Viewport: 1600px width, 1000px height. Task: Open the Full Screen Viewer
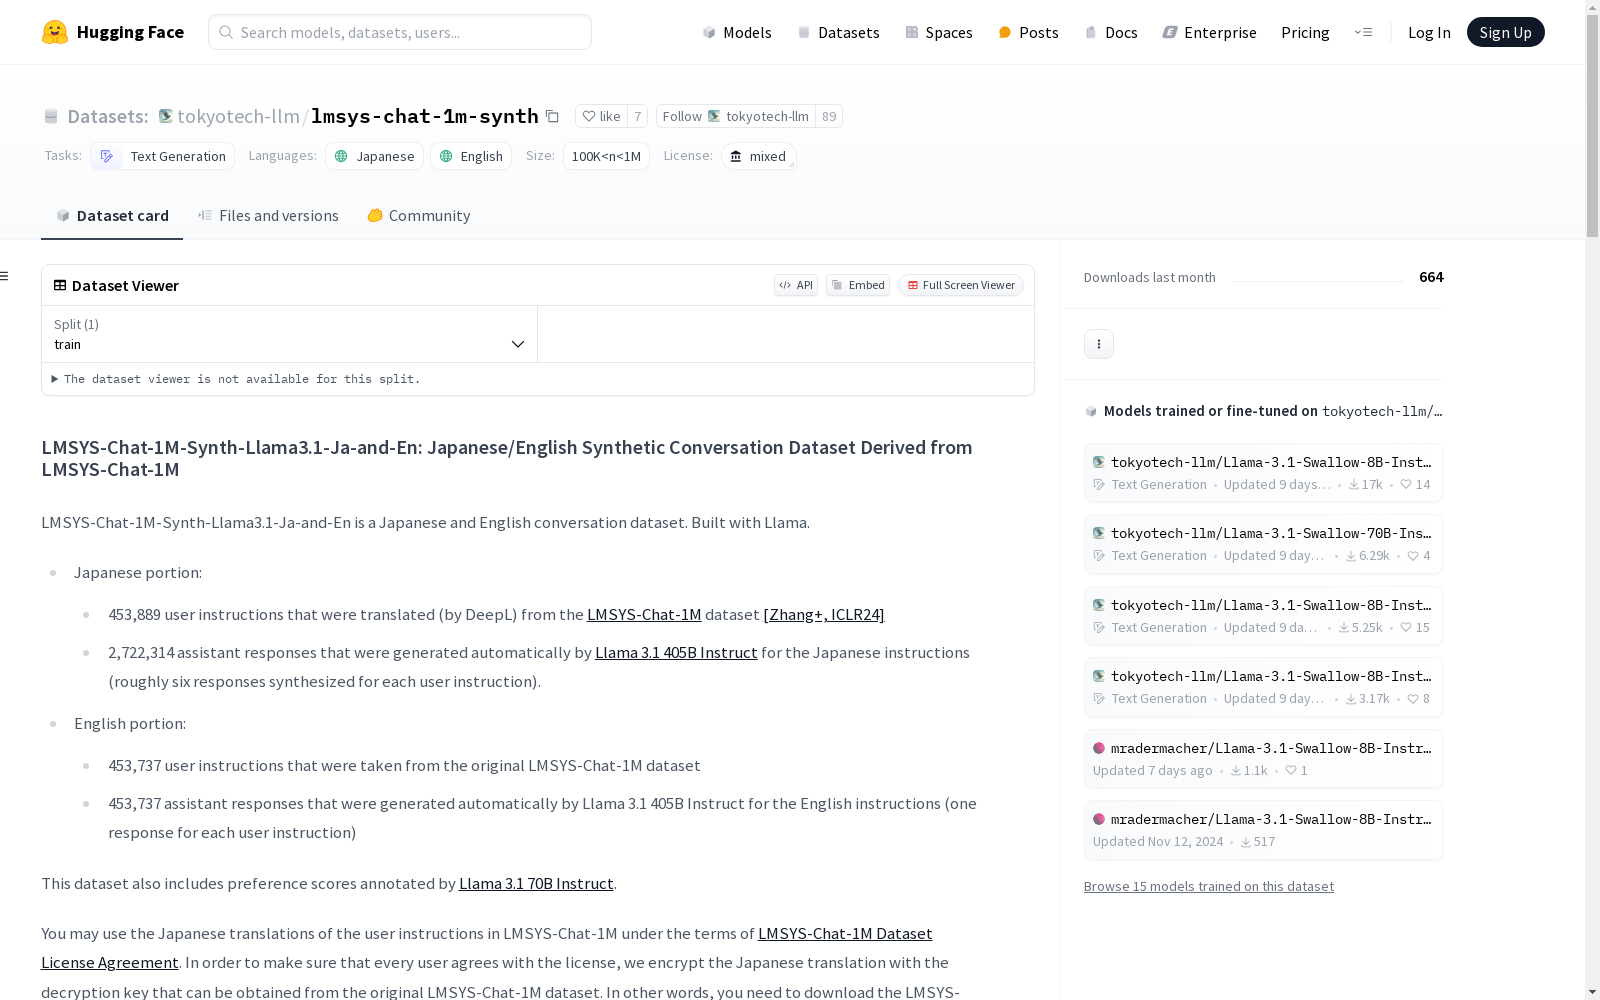[x=961, y=285]
